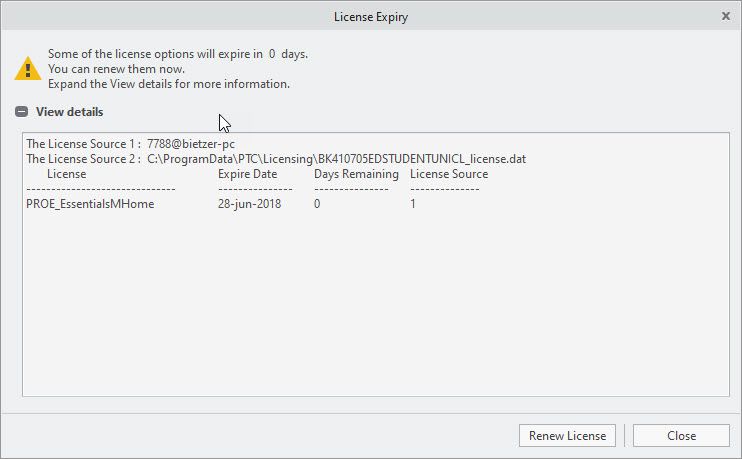Click the License Source value 1 in the row

(413, 204)
